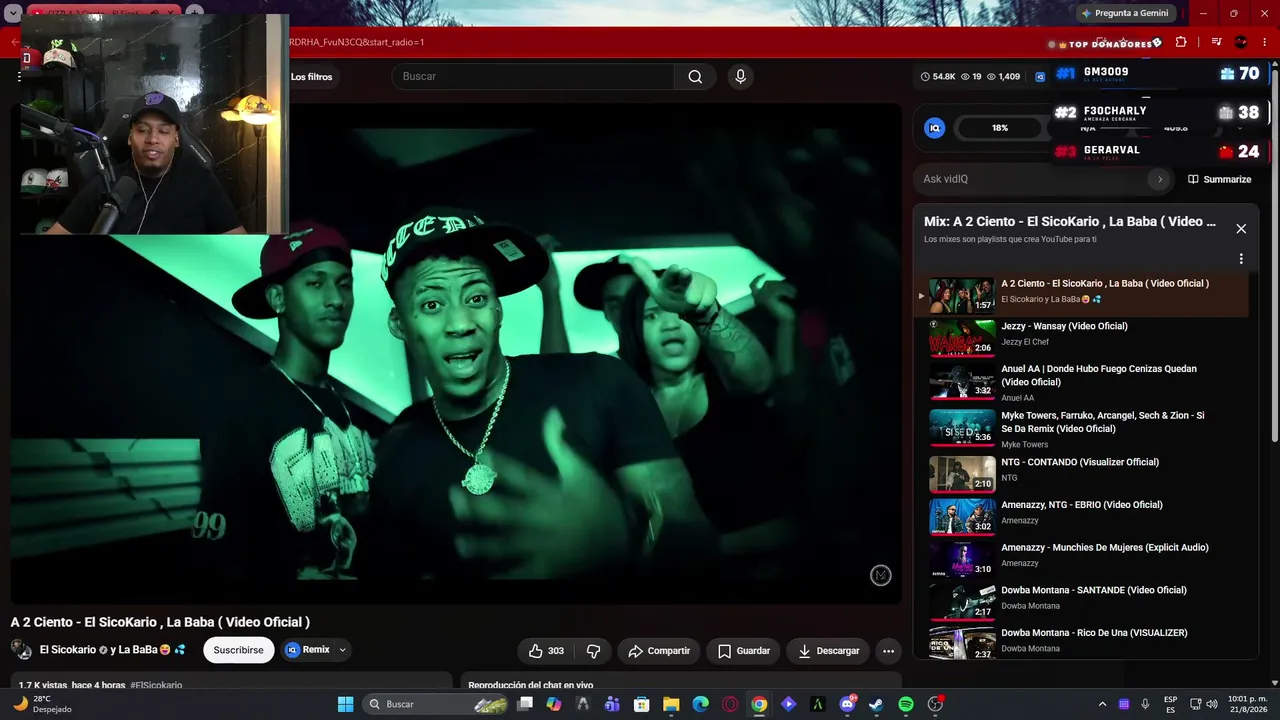Click the #ElSicokario hashtag

point(156,685)
